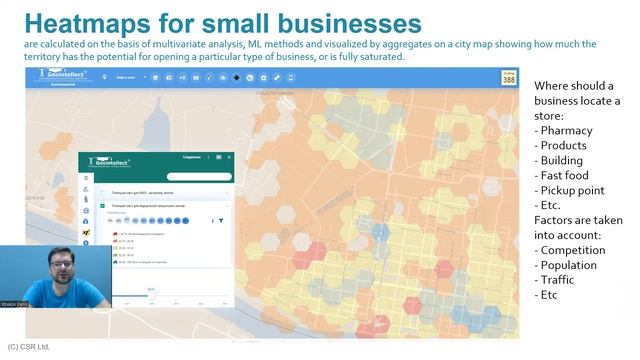Click the yellow legend item in the layer legend
The image size is (640, 360).
click(x=124, y=248)
